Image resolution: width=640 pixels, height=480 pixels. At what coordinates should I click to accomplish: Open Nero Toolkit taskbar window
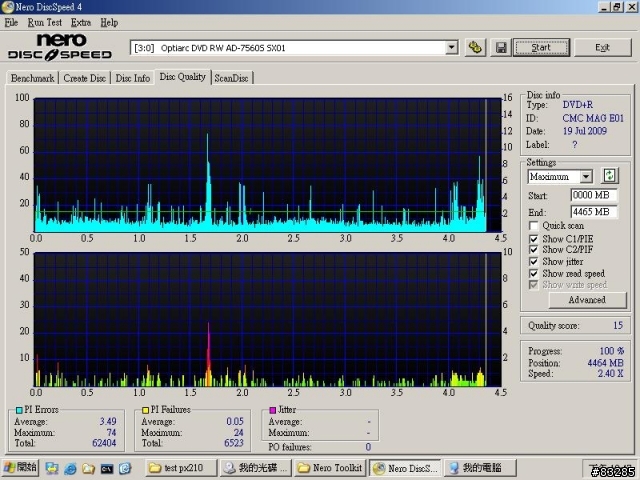click(x=331, y=468)
